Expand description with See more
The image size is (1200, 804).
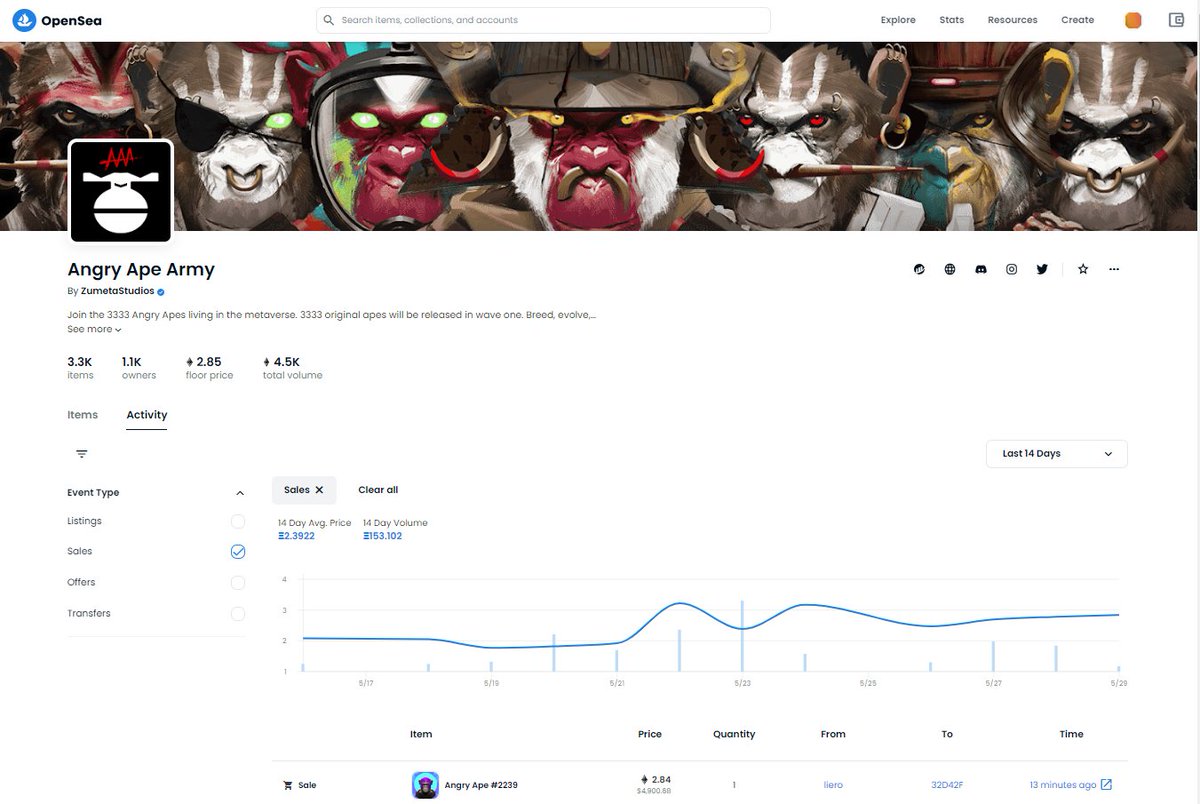(x=94, y=329)
